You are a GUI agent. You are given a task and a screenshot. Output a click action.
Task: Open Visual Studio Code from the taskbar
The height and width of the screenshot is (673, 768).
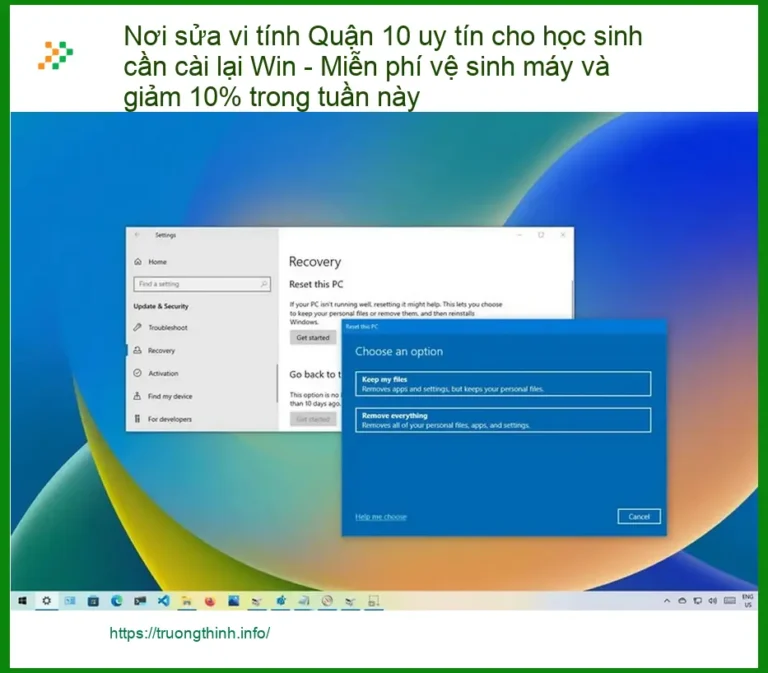coord(164,601)
